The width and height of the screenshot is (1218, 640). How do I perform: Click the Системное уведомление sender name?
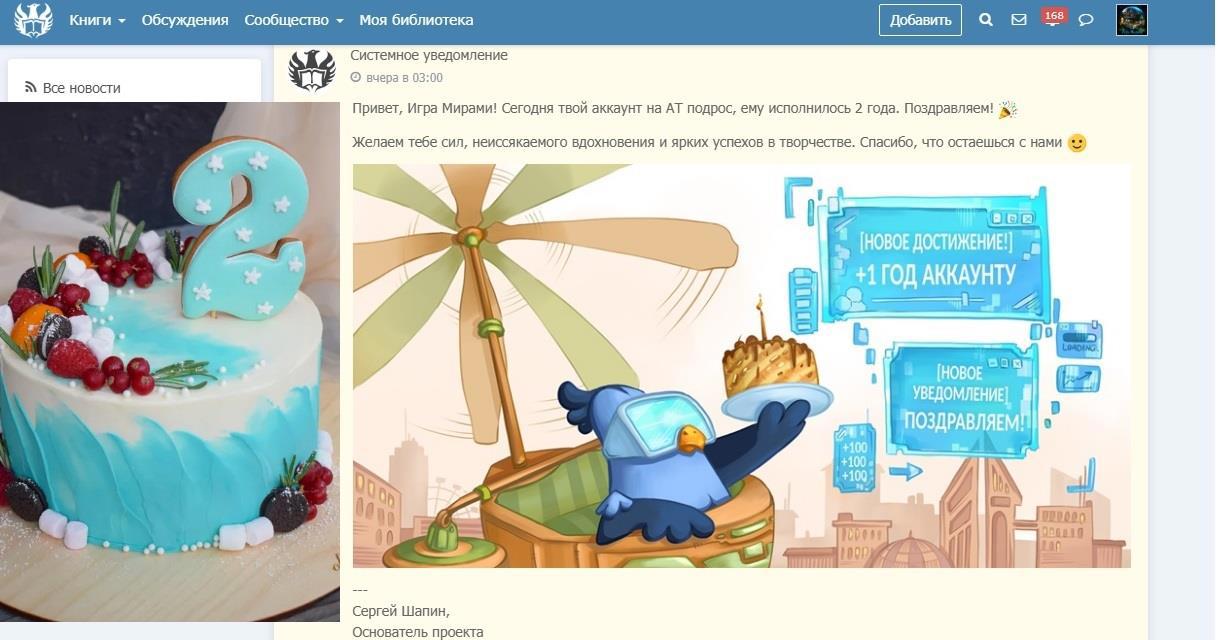(x=429, y=55)
